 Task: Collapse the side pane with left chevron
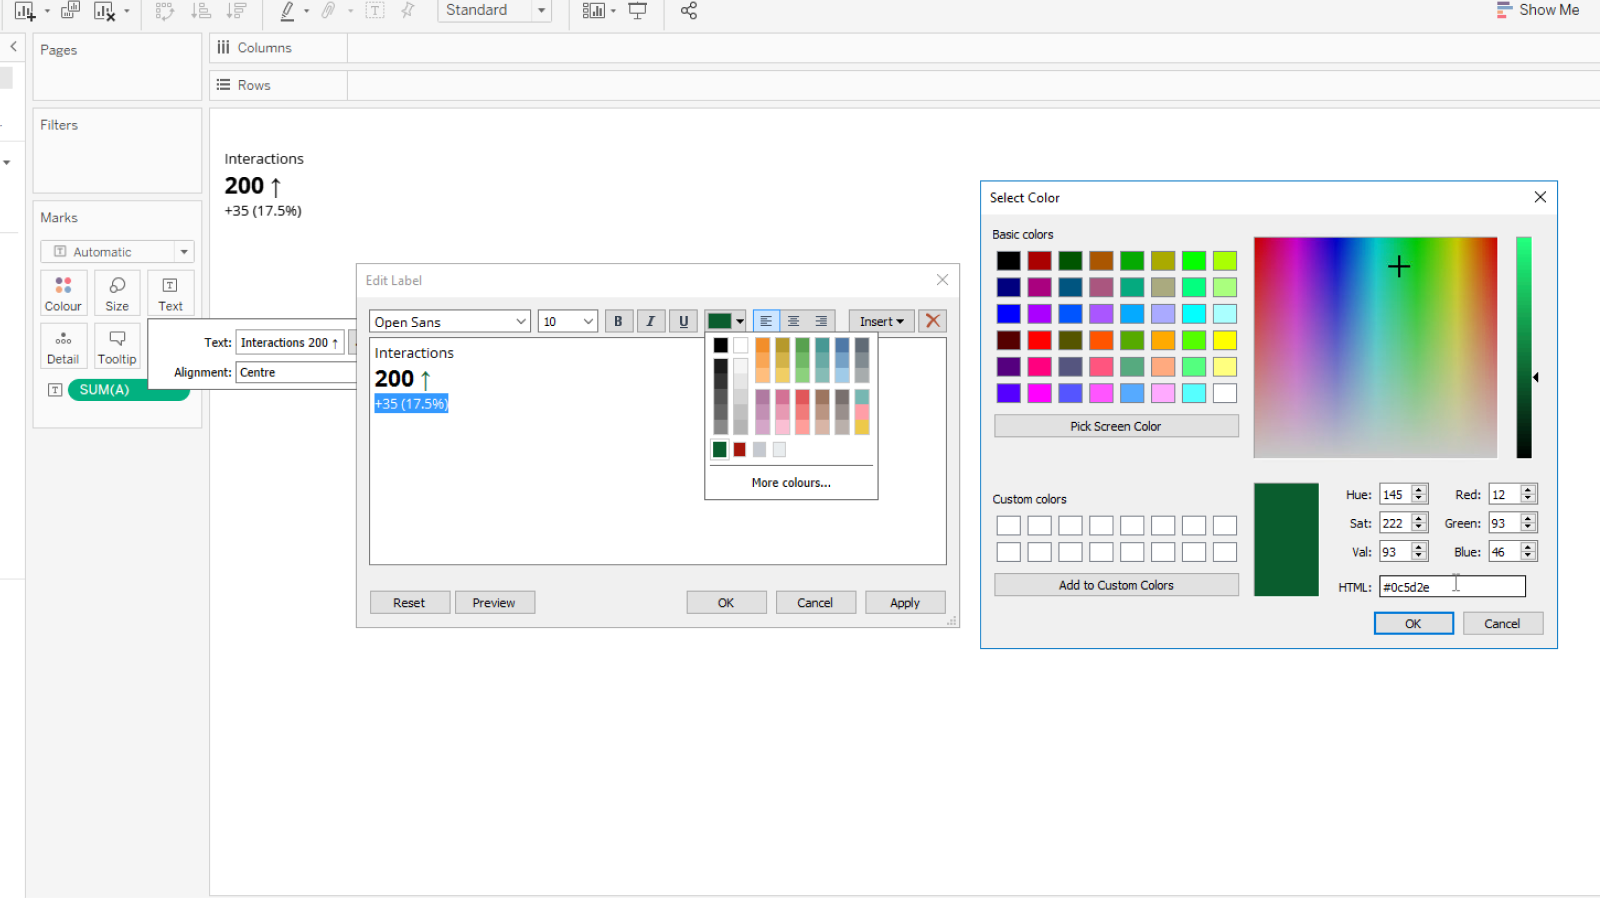(13, 46)
